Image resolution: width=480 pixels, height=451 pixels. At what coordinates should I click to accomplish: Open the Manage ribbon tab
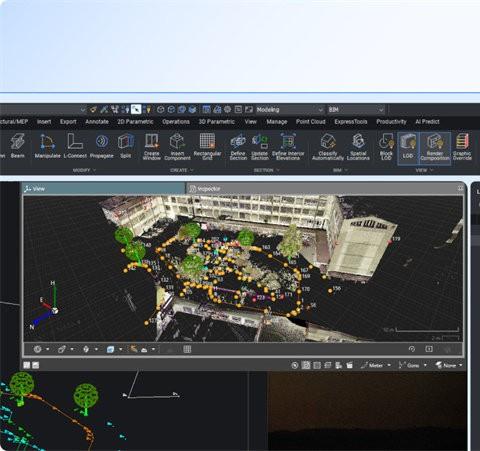point(277,122)
